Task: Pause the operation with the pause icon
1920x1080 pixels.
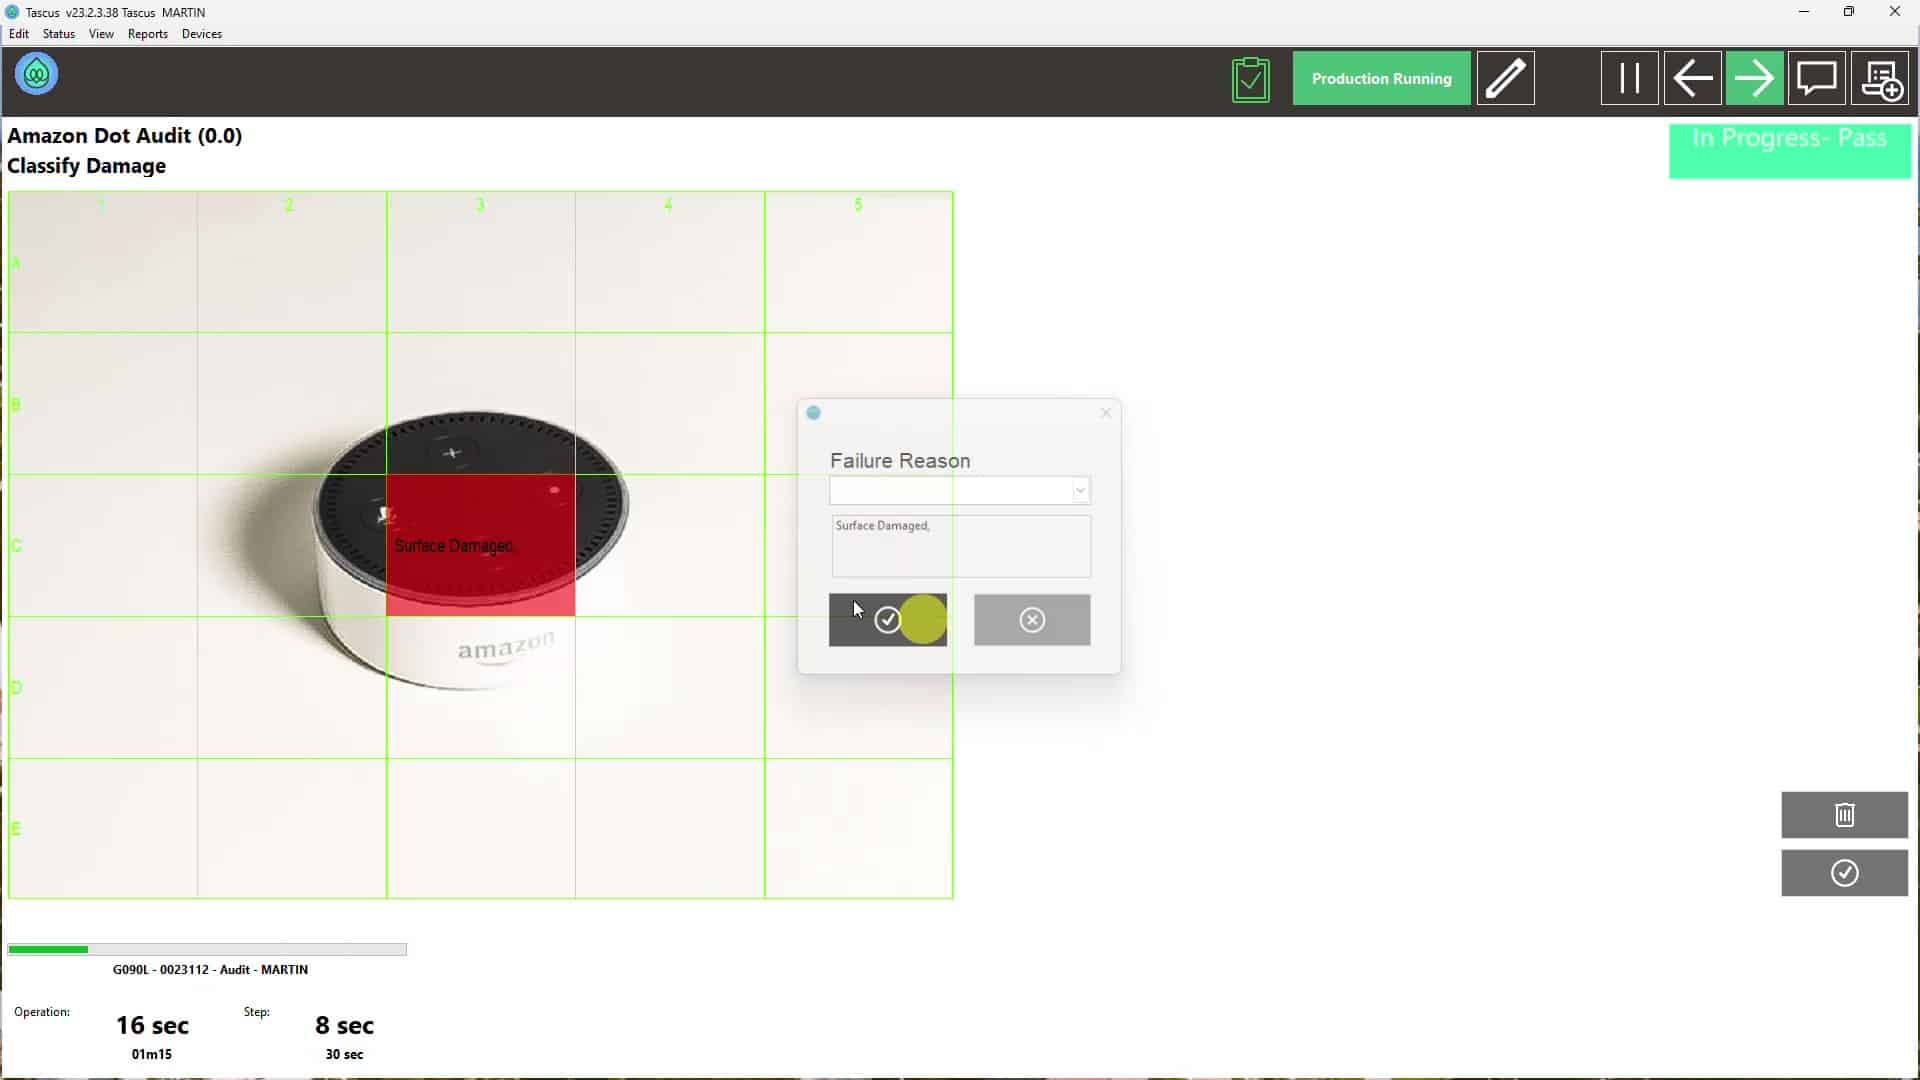Action: point(1629,79)
